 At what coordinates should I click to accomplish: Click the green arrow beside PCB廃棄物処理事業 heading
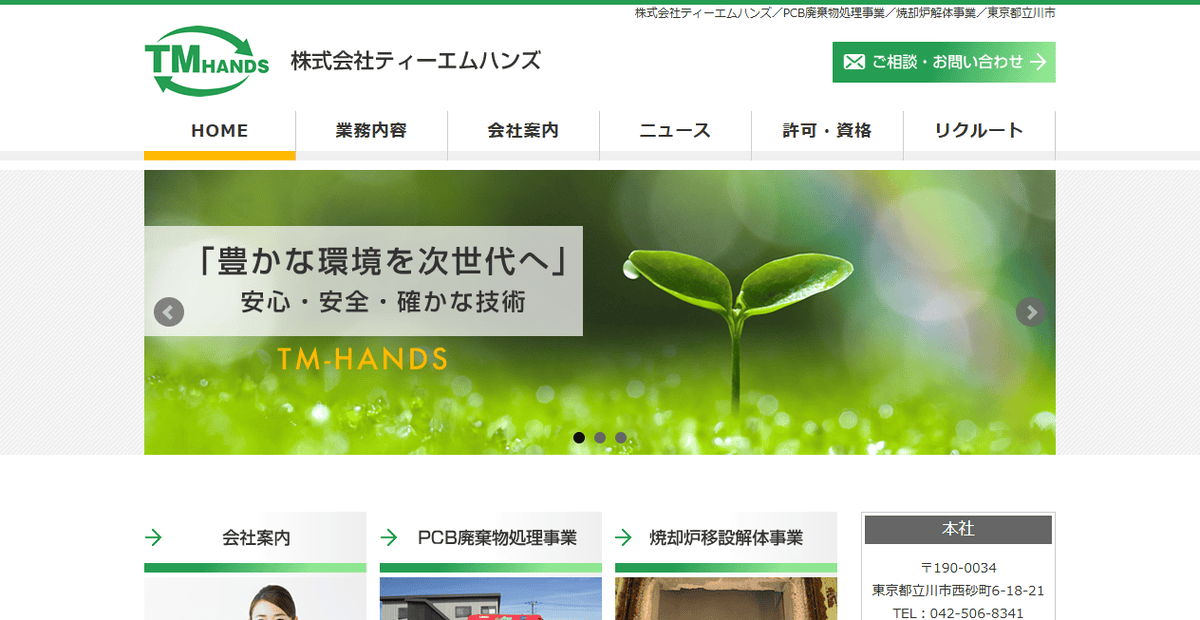coord(390,537)
